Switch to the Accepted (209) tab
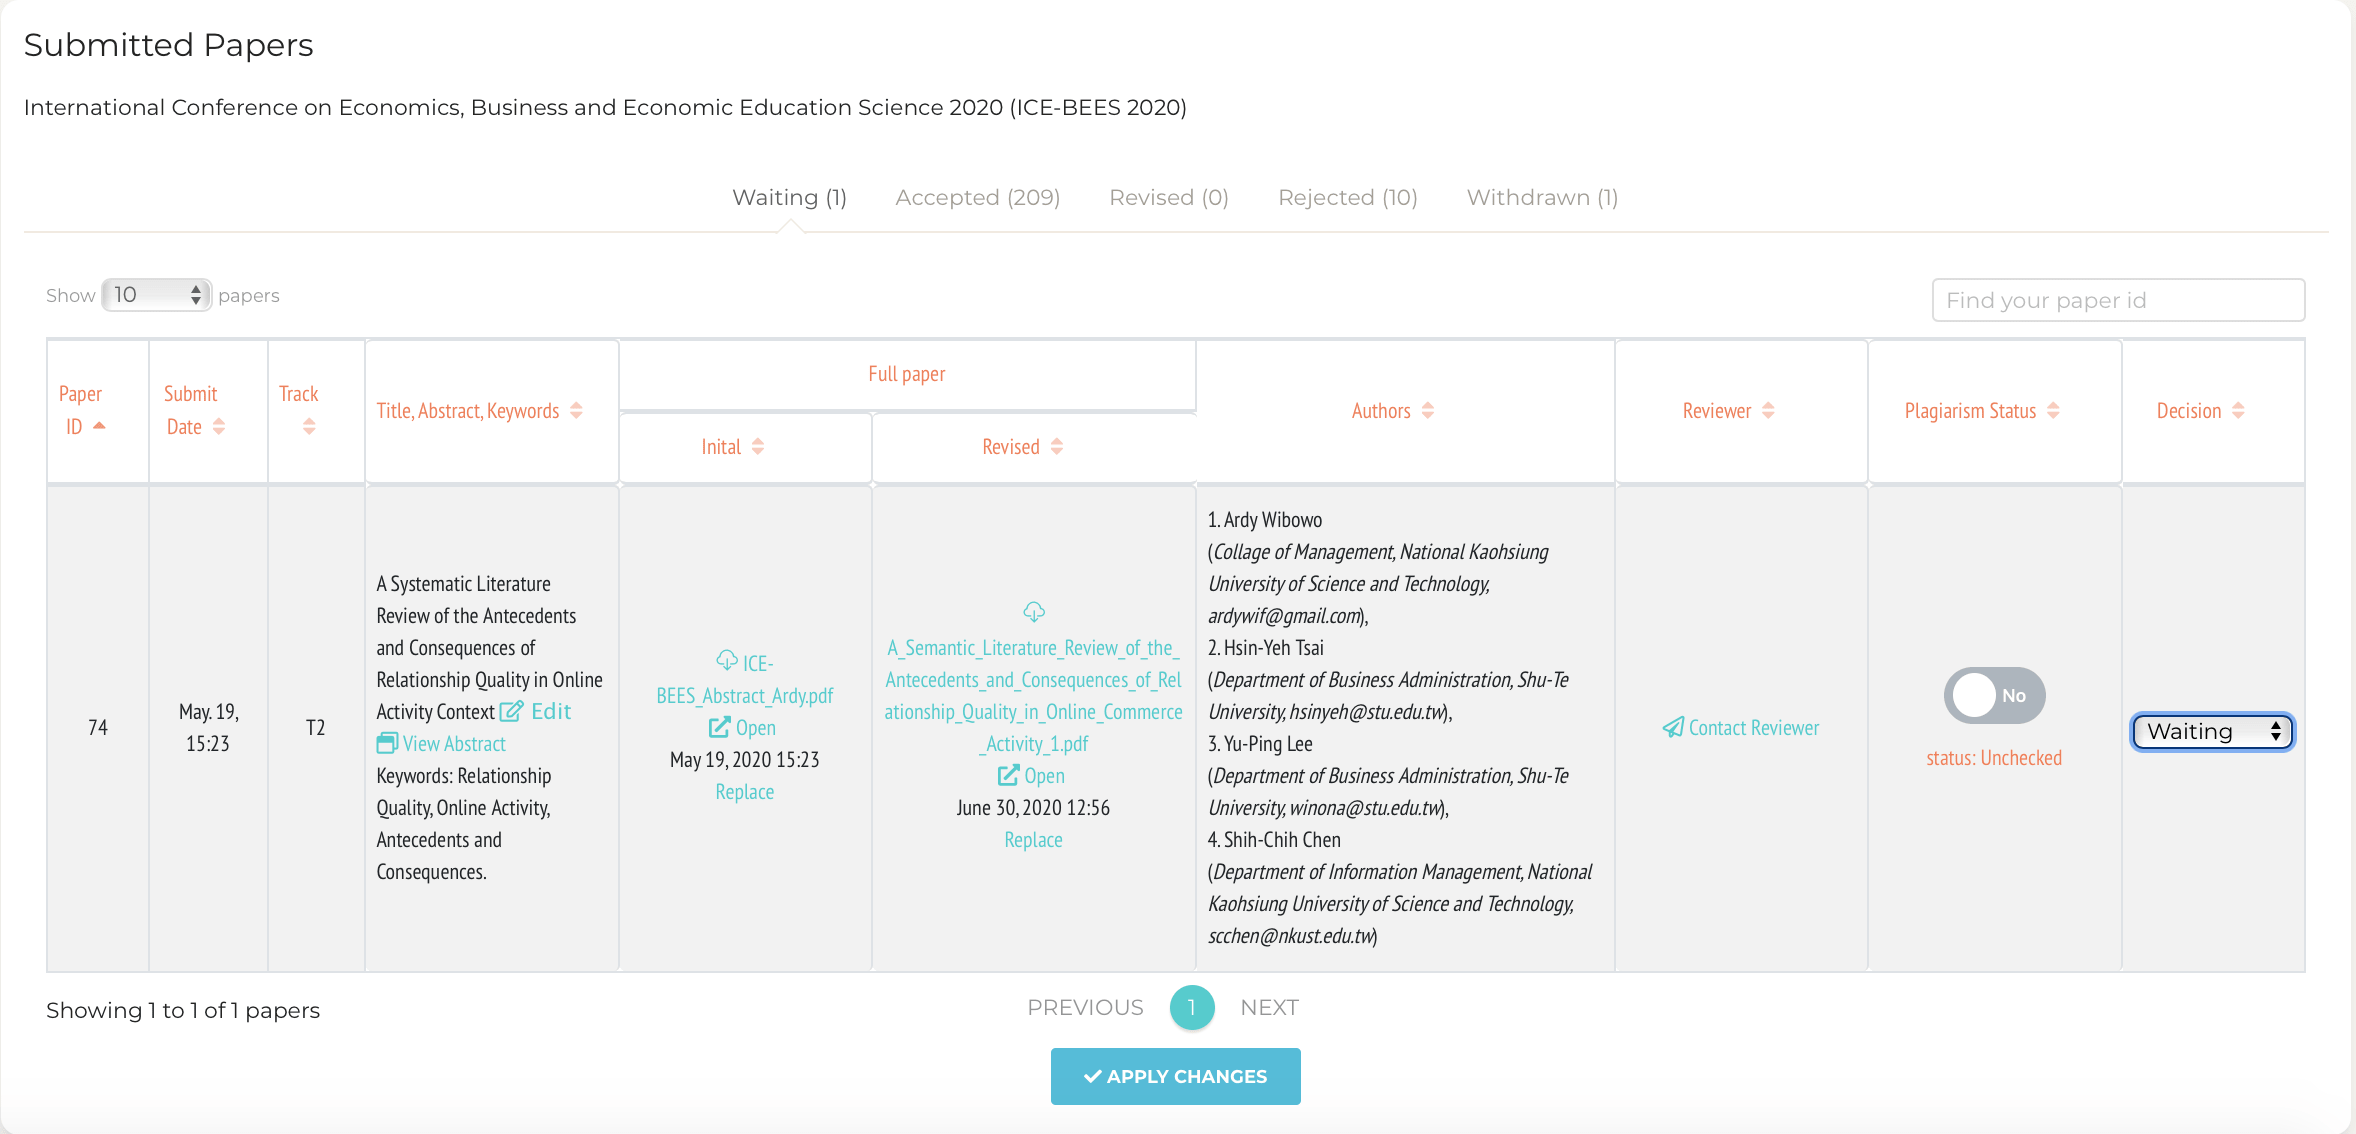Viewport: 2356px width, 1134px height. click(977, 197)
